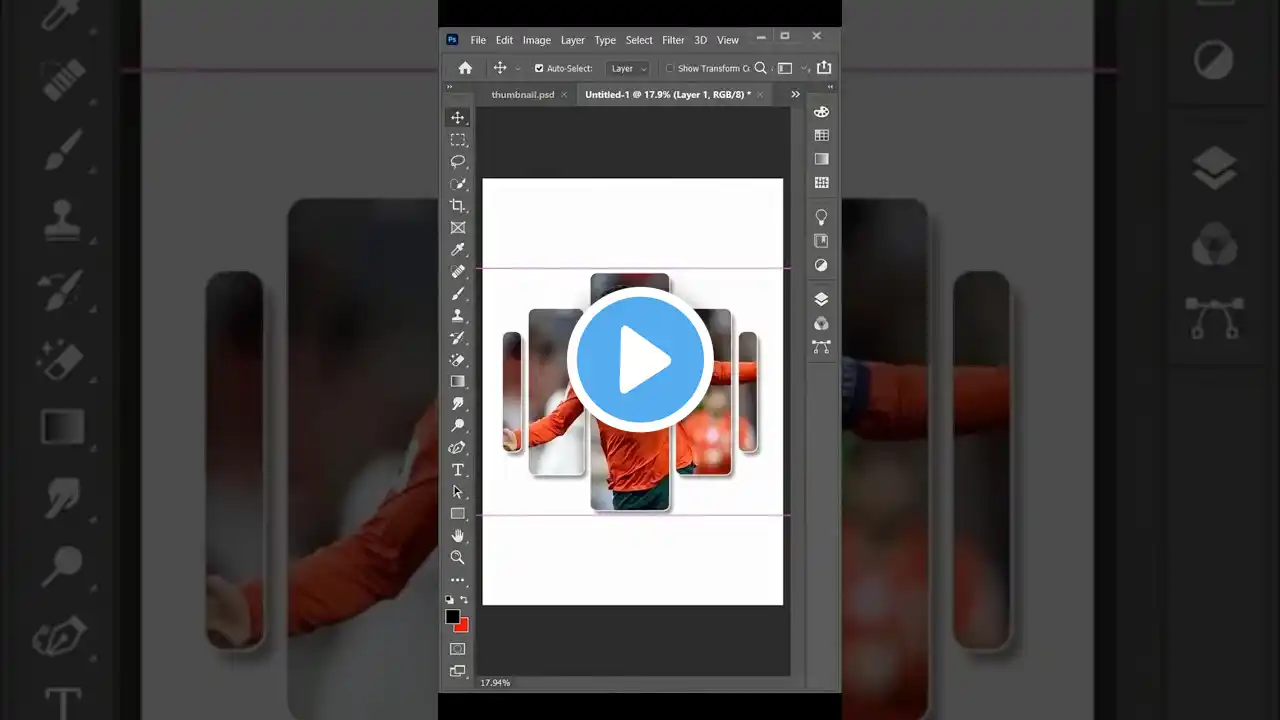Image resolution: width=1280 pixels, height=720 pixels.
Task: Expand the tools panel to two columns
Action: [450, 87]
